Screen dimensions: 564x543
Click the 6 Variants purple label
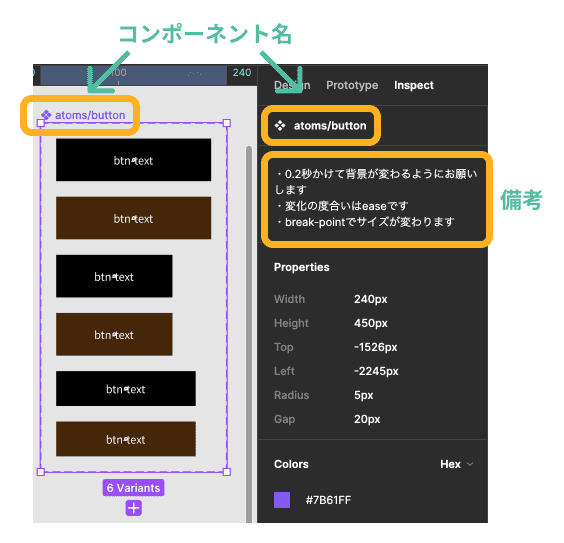133,488
